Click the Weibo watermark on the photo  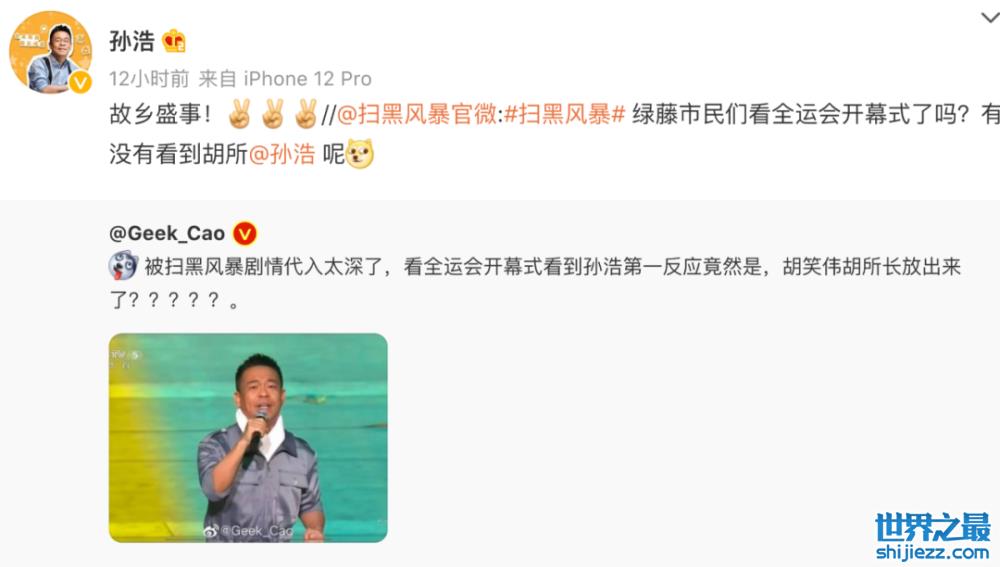[249, 531]
